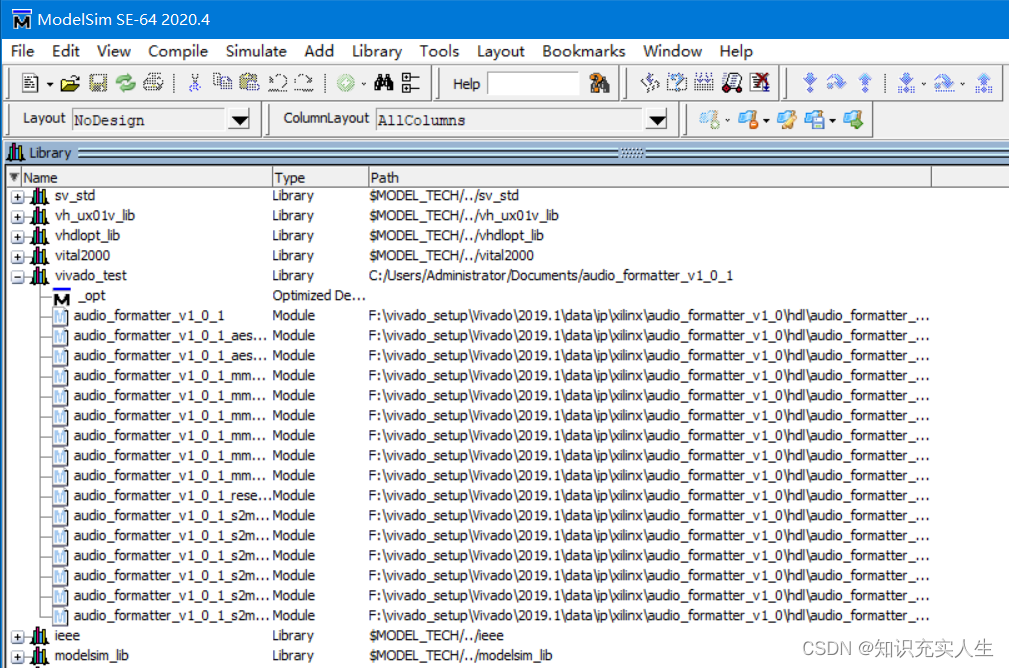
Task: Expand the vh_ux01v_lib library node
Action: [18, 217]
